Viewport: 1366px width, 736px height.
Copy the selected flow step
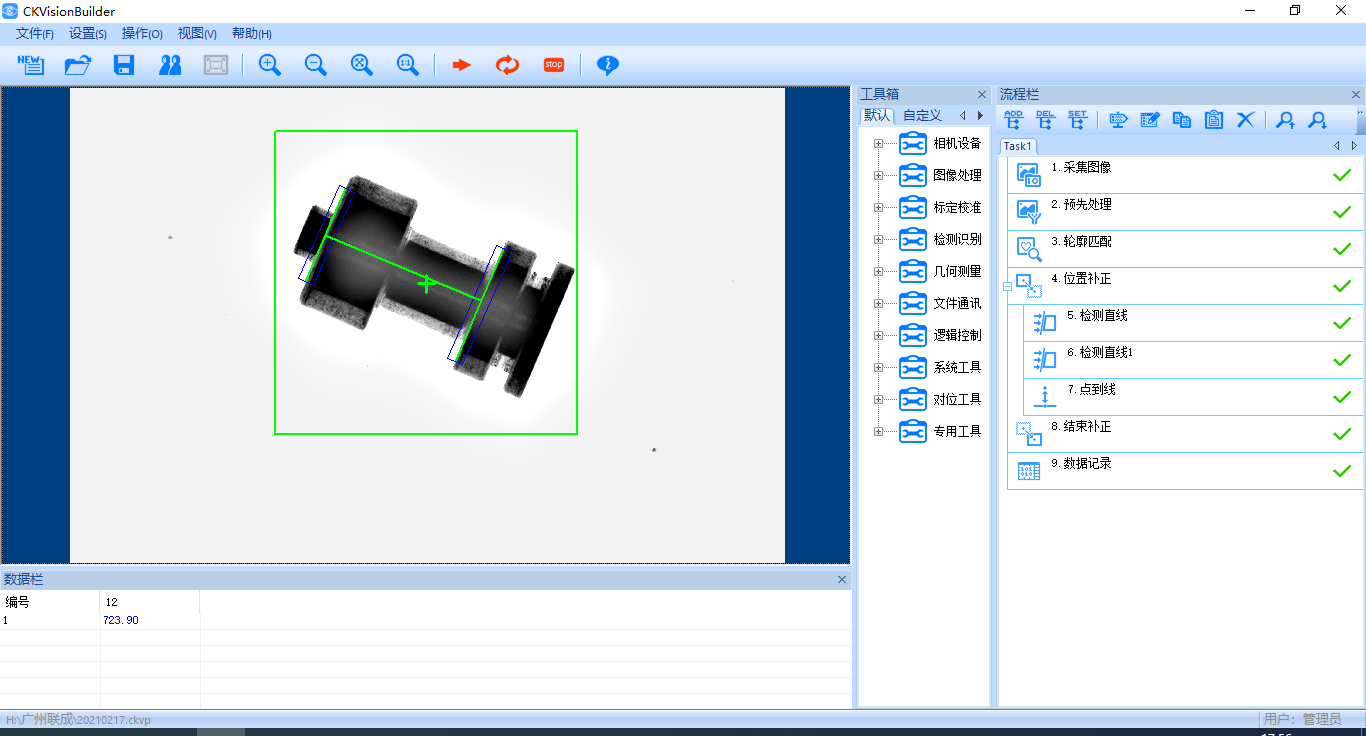coord(1182,120)
